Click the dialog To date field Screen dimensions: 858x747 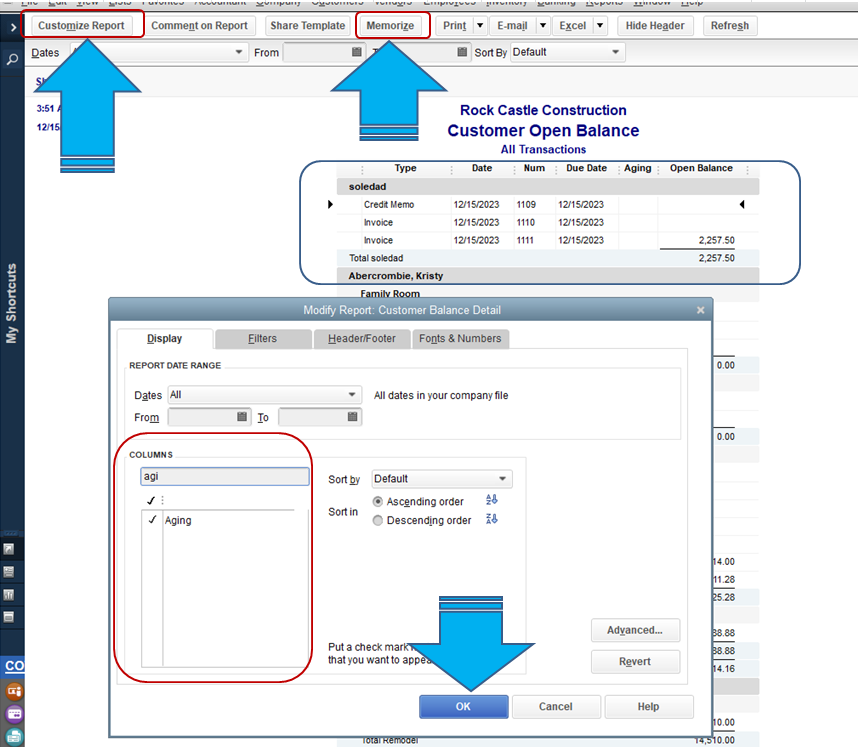point(320,417)
